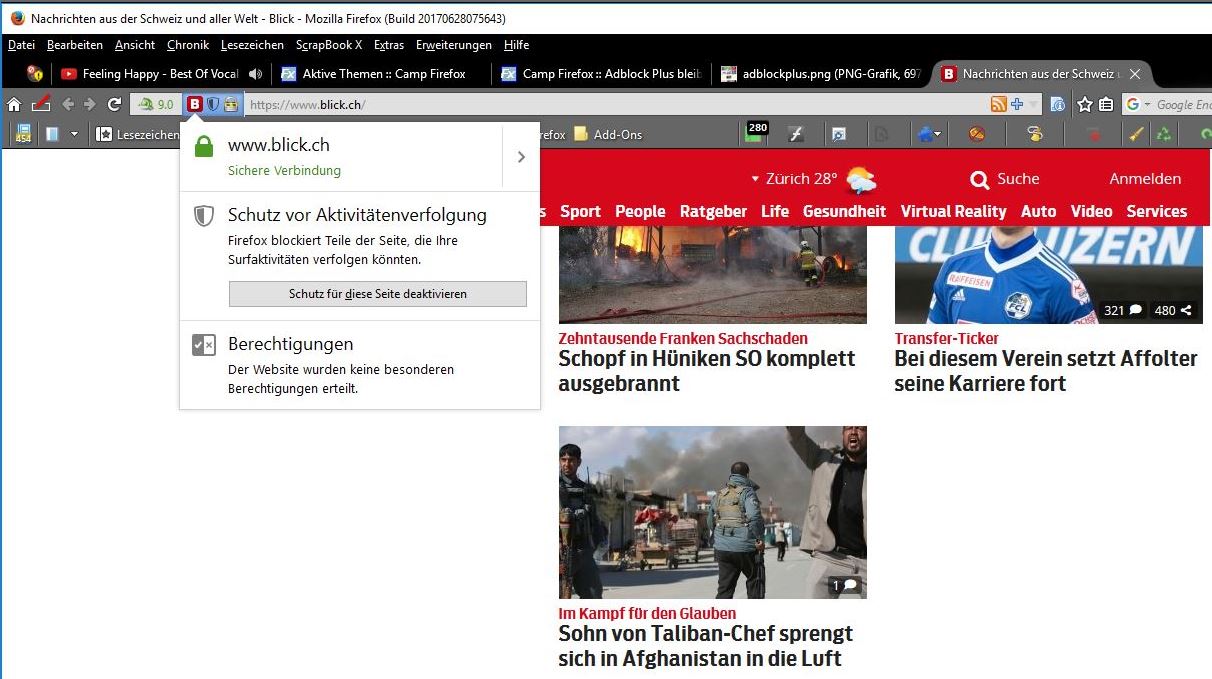Click Schutz für diese Seite deaktivieren
This screenshot has width=1212, height=679.
378,294
